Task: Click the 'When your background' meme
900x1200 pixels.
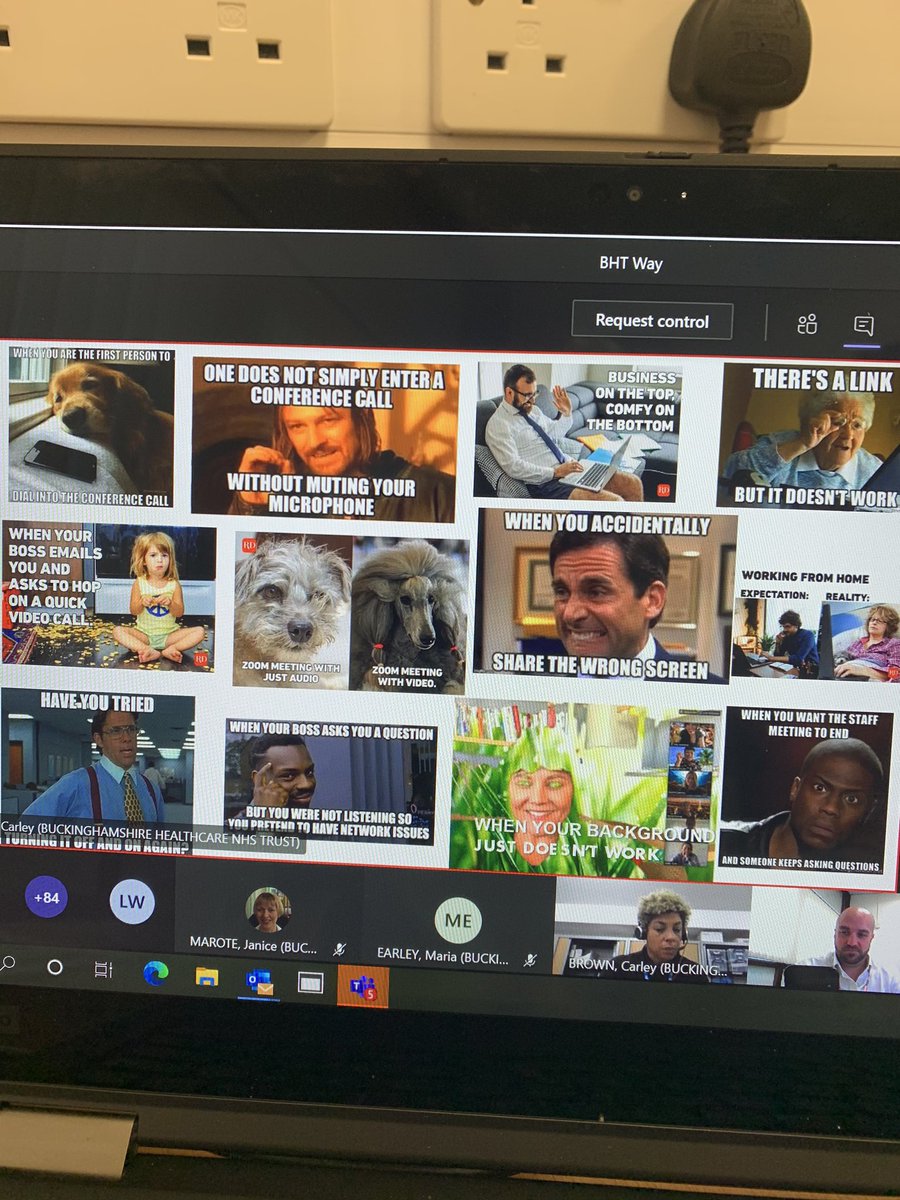Action: click(583, 788)
